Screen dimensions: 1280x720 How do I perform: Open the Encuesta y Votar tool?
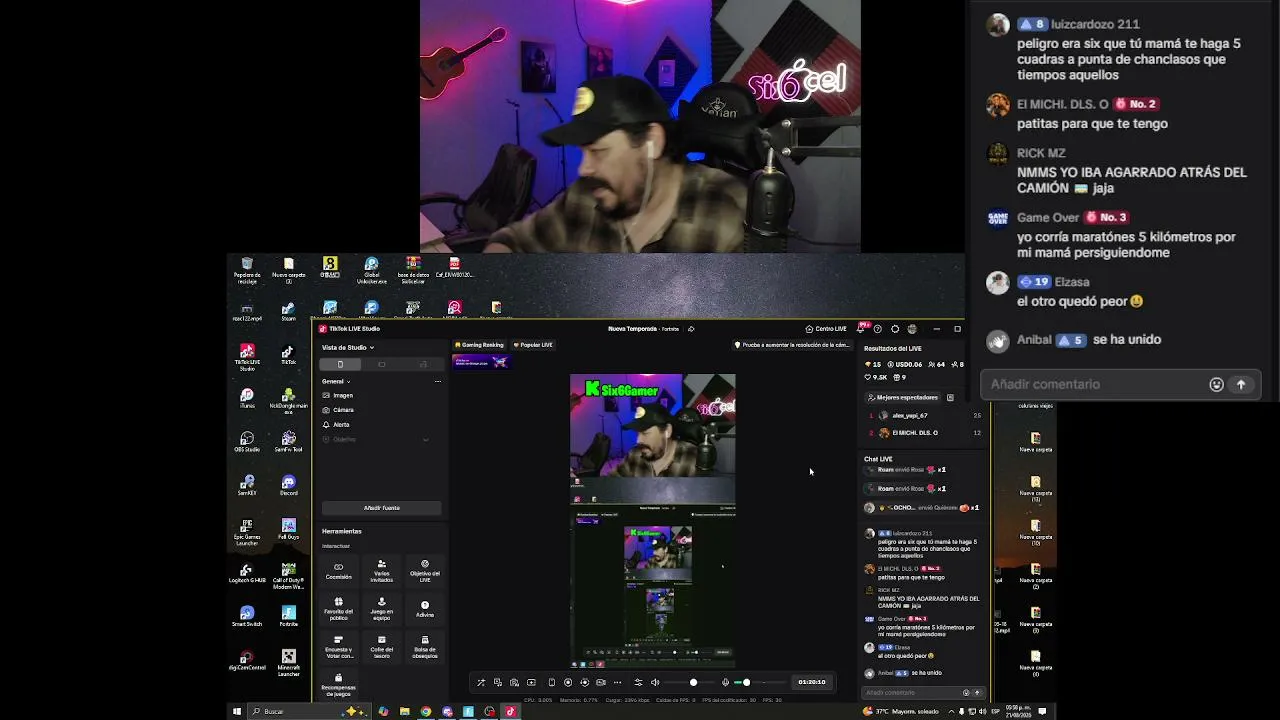(x=338, y=646)
